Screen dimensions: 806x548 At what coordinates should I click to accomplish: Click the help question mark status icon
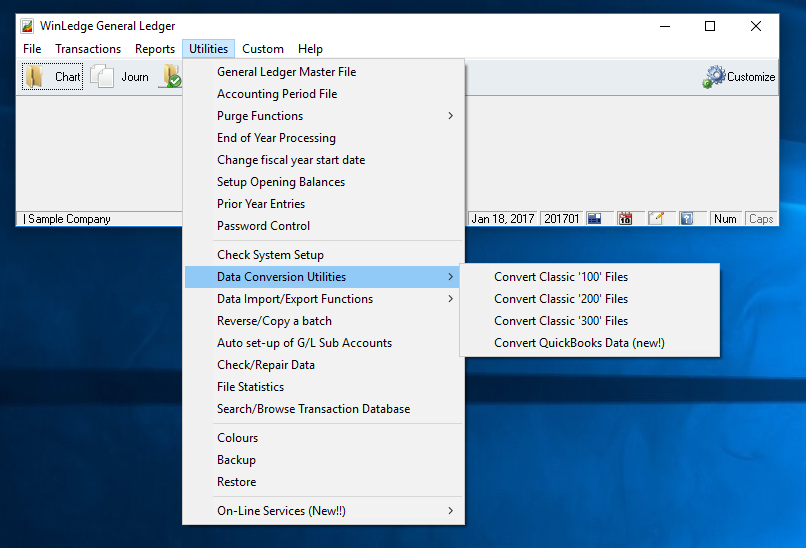[687, 219]
